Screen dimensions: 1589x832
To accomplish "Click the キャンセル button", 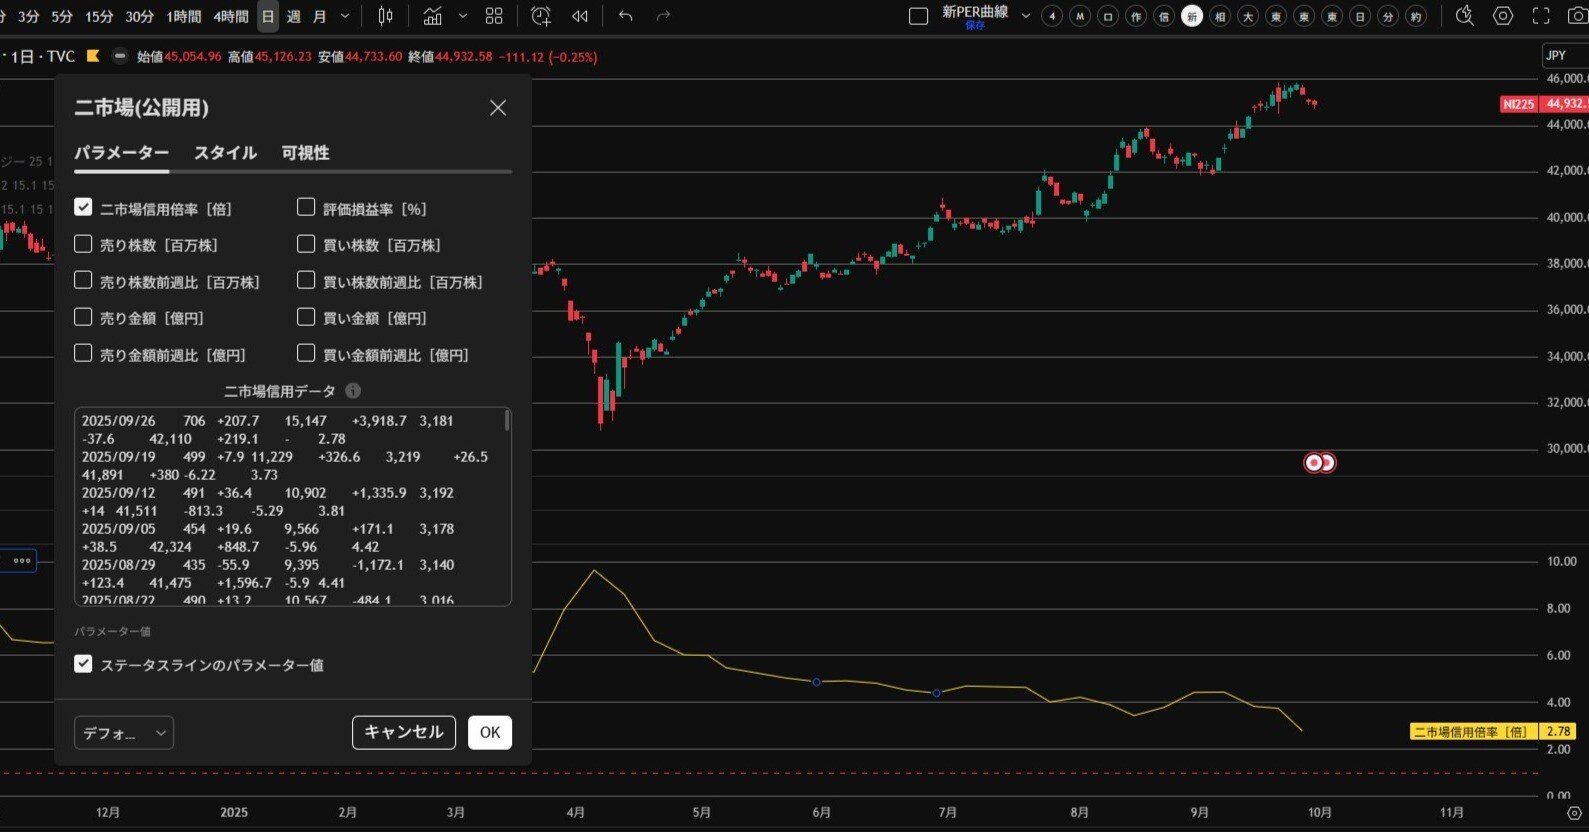I will click(404, 732).
